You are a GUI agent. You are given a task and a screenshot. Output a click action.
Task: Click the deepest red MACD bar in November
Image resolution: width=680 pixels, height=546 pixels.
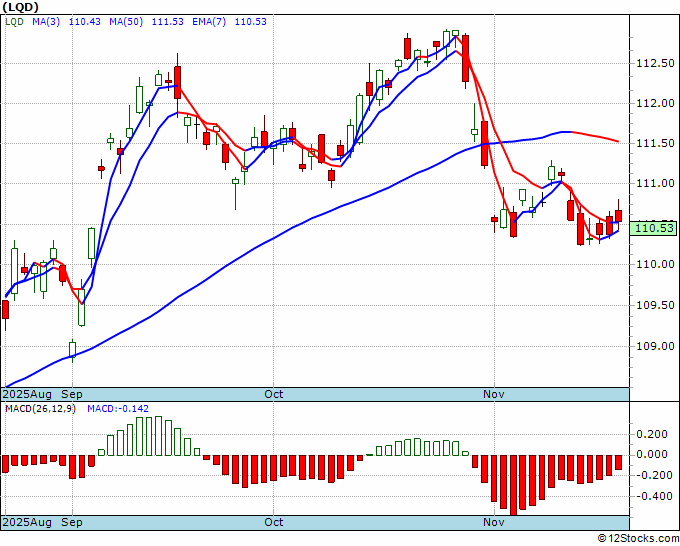coord(513,485)
